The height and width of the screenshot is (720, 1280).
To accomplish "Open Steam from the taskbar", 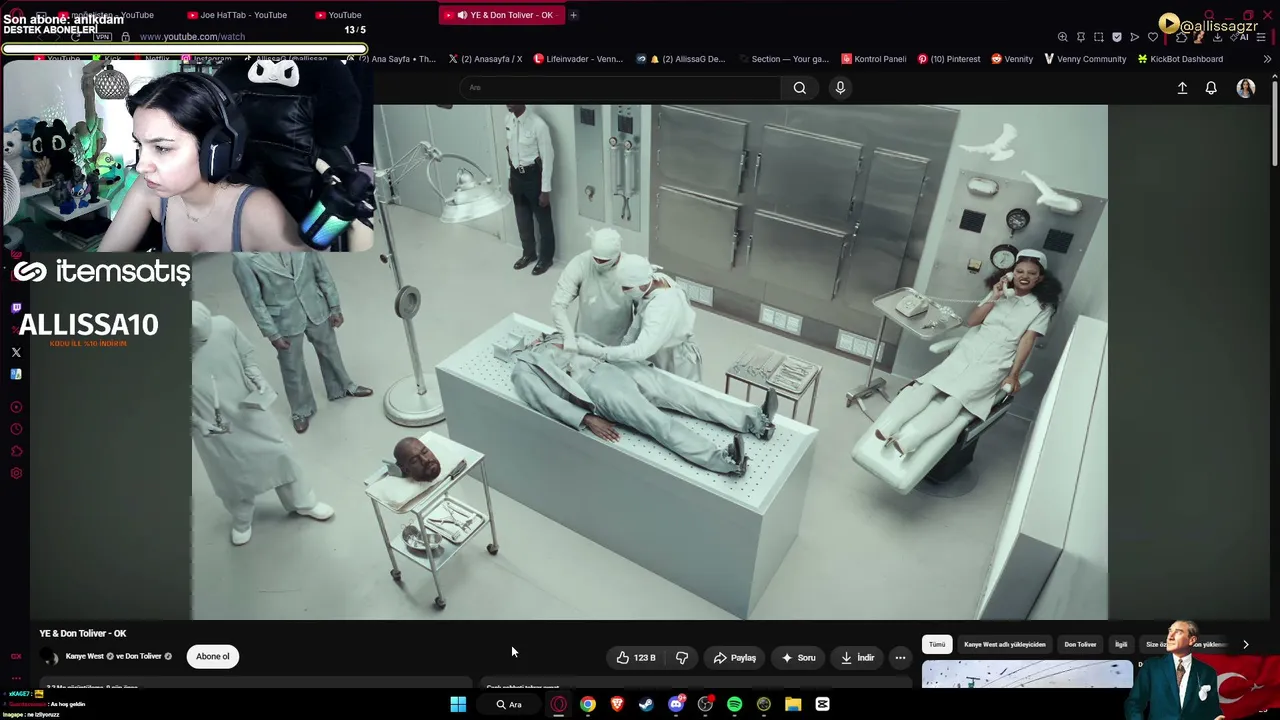I will click(x=646, y=704).
